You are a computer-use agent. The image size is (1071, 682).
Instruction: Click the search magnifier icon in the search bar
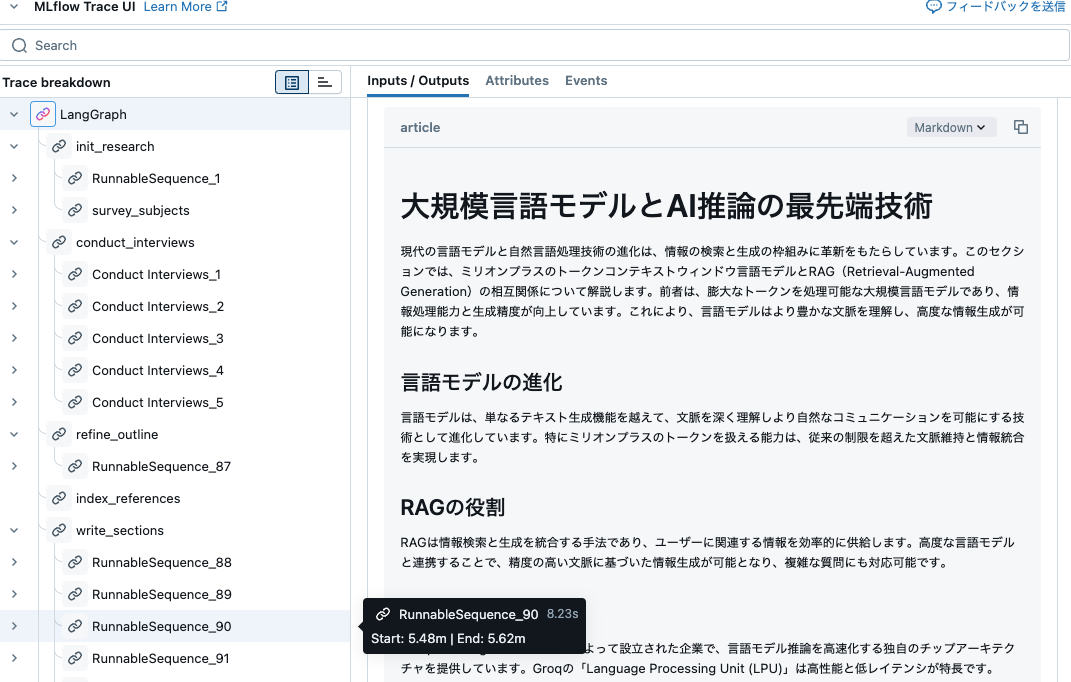click(18, 45)
